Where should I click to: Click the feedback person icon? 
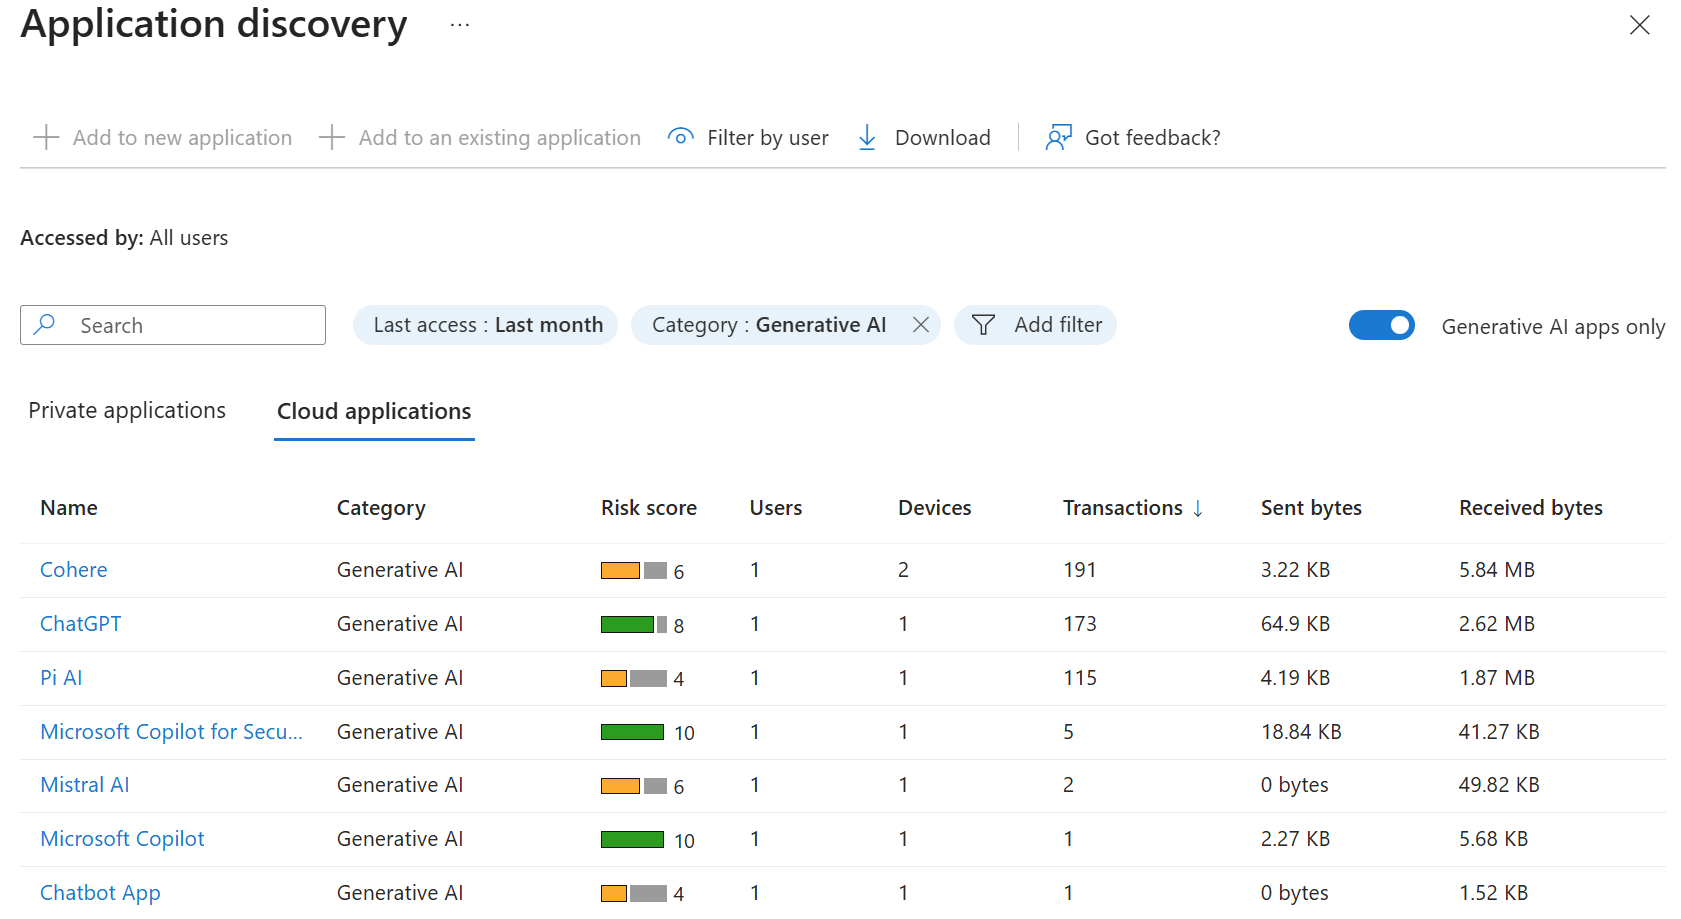pos(1058,137)
